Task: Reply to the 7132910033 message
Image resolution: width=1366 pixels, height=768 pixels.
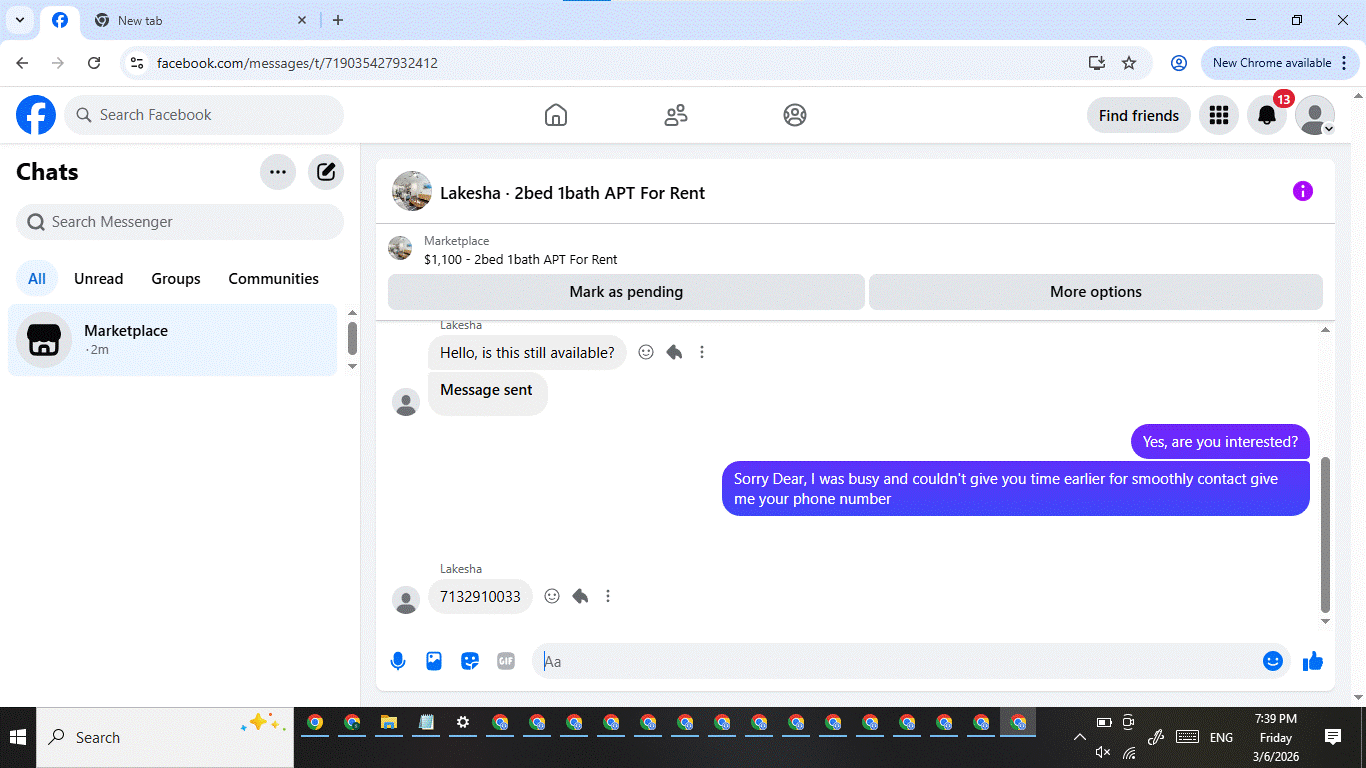Action: [x=580, y=596]
